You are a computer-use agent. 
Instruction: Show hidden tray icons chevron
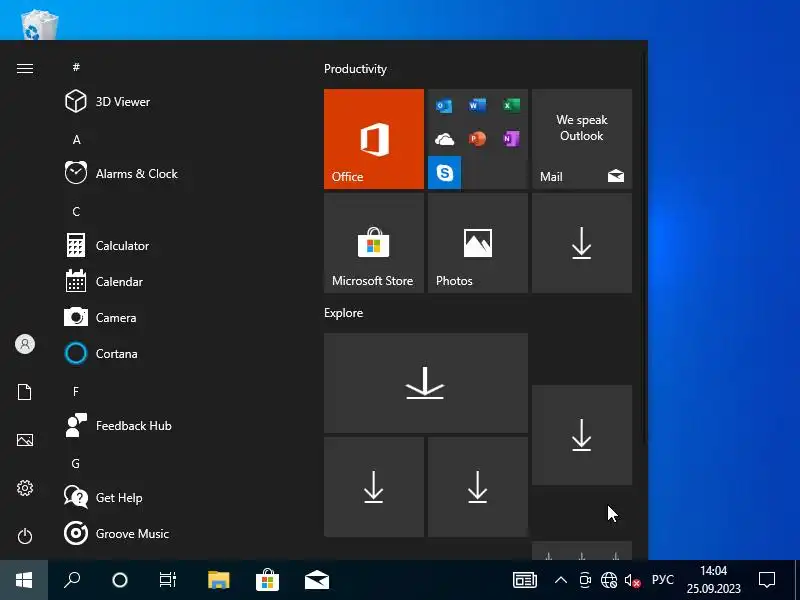561,580
